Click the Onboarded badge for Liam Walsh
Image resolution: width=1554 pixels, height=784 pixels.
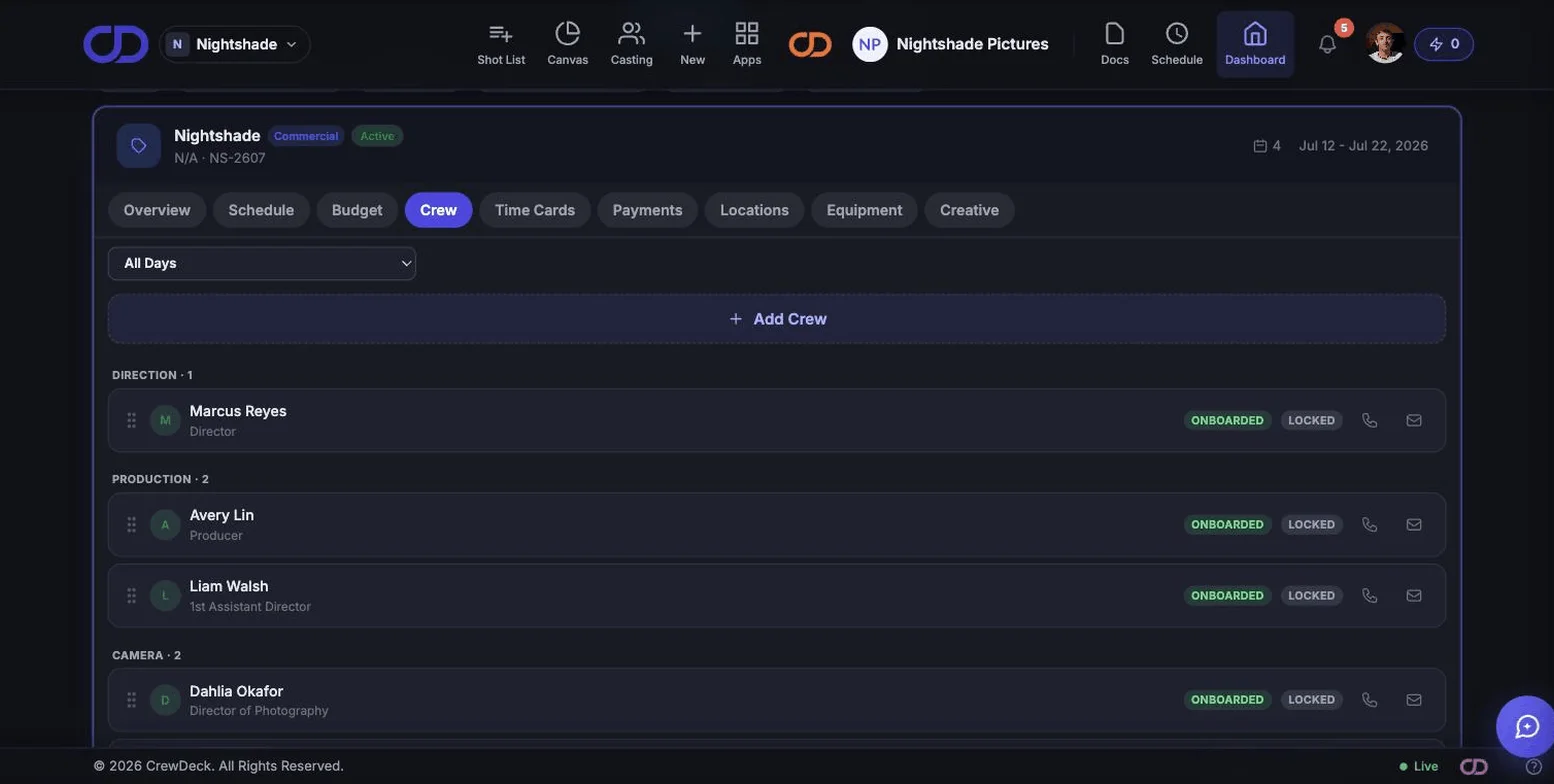tap(1227, 596)
